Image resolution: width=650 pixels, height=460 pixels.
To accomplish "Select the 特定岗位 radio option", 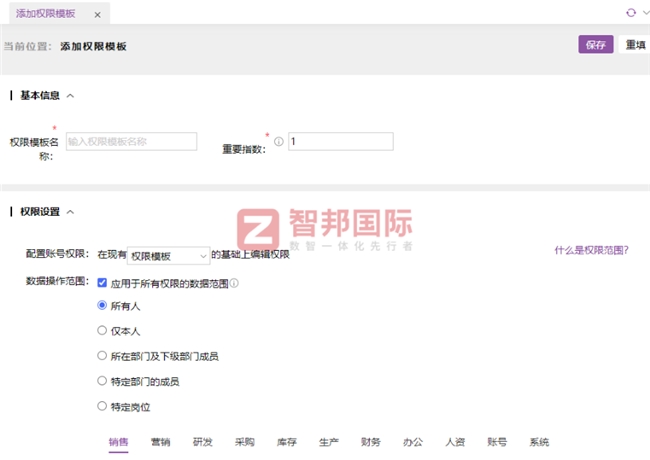I will [102, 406].
